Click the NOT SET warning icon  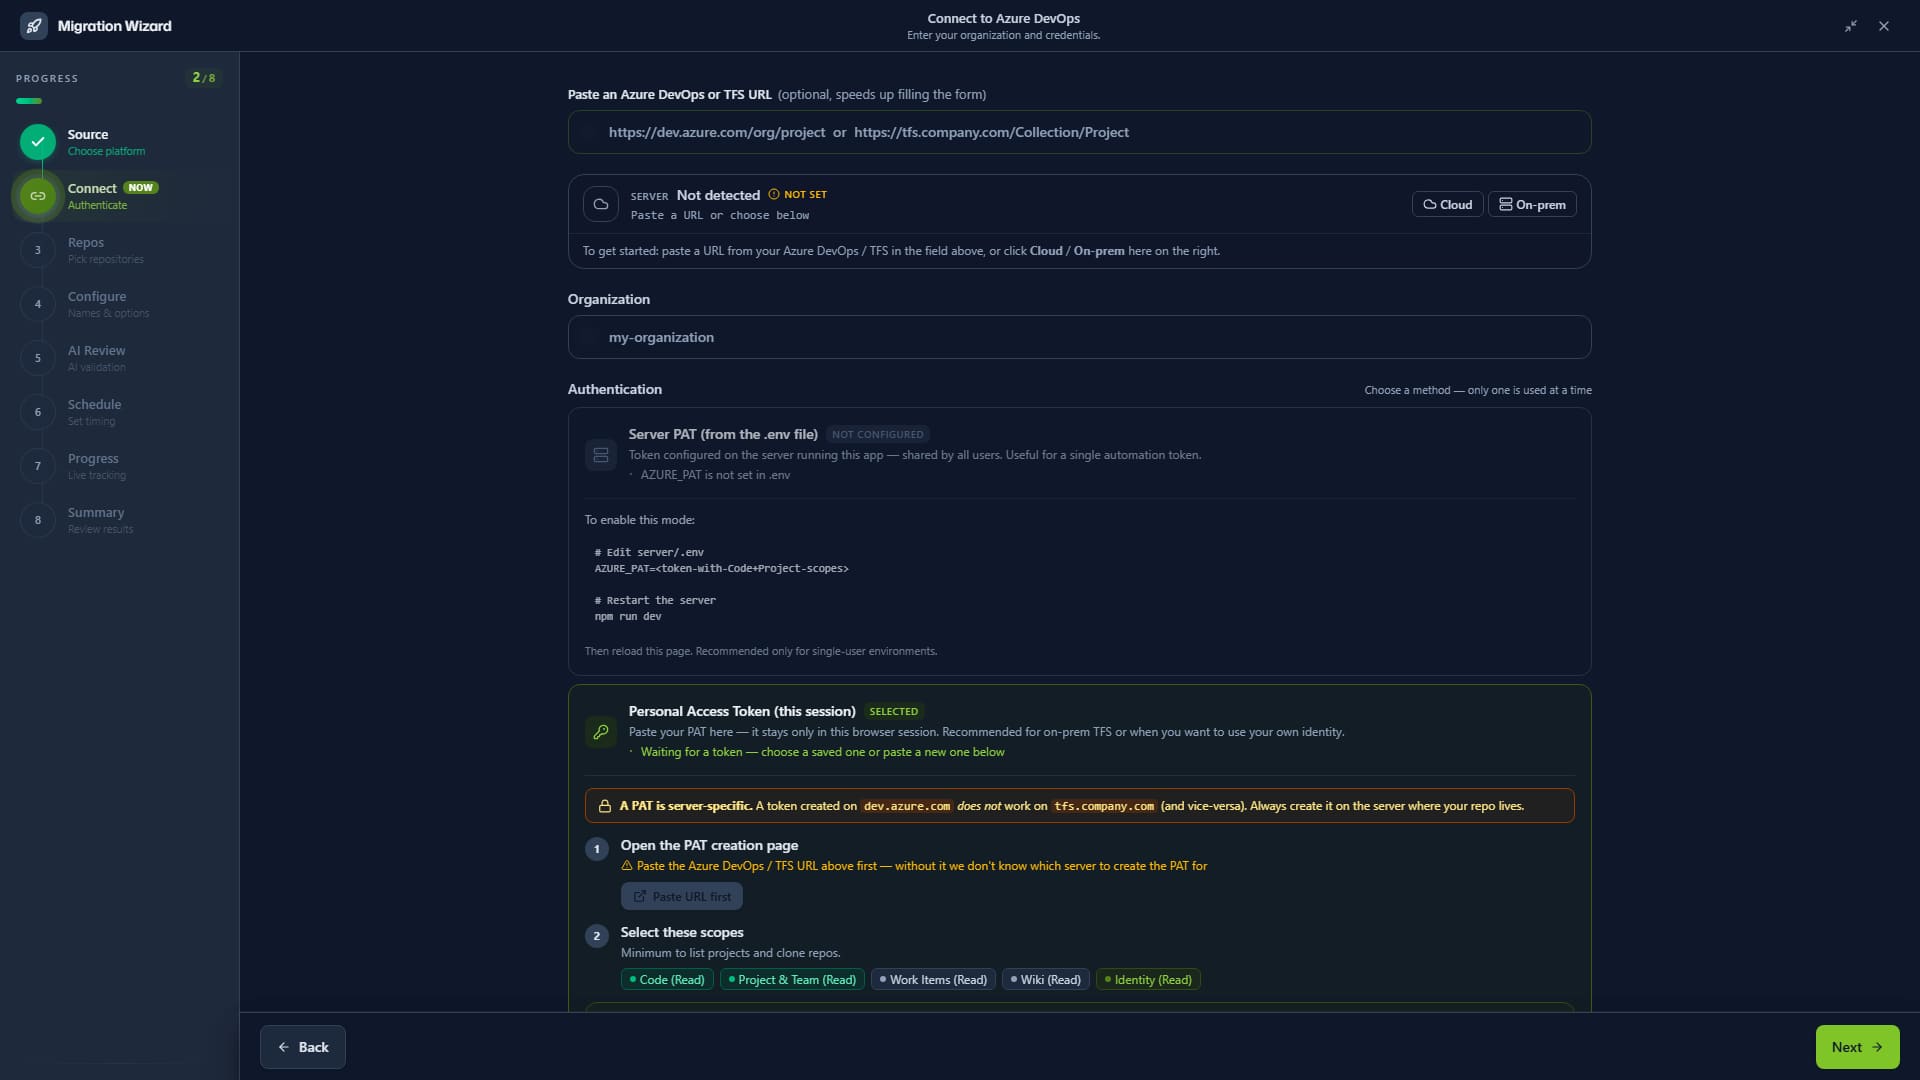[773, 194]
